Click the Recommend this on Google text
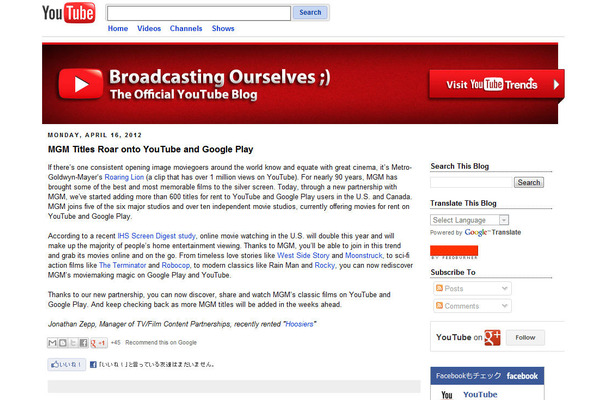This screenshot has height=400, width=610. tap(161, 342)
